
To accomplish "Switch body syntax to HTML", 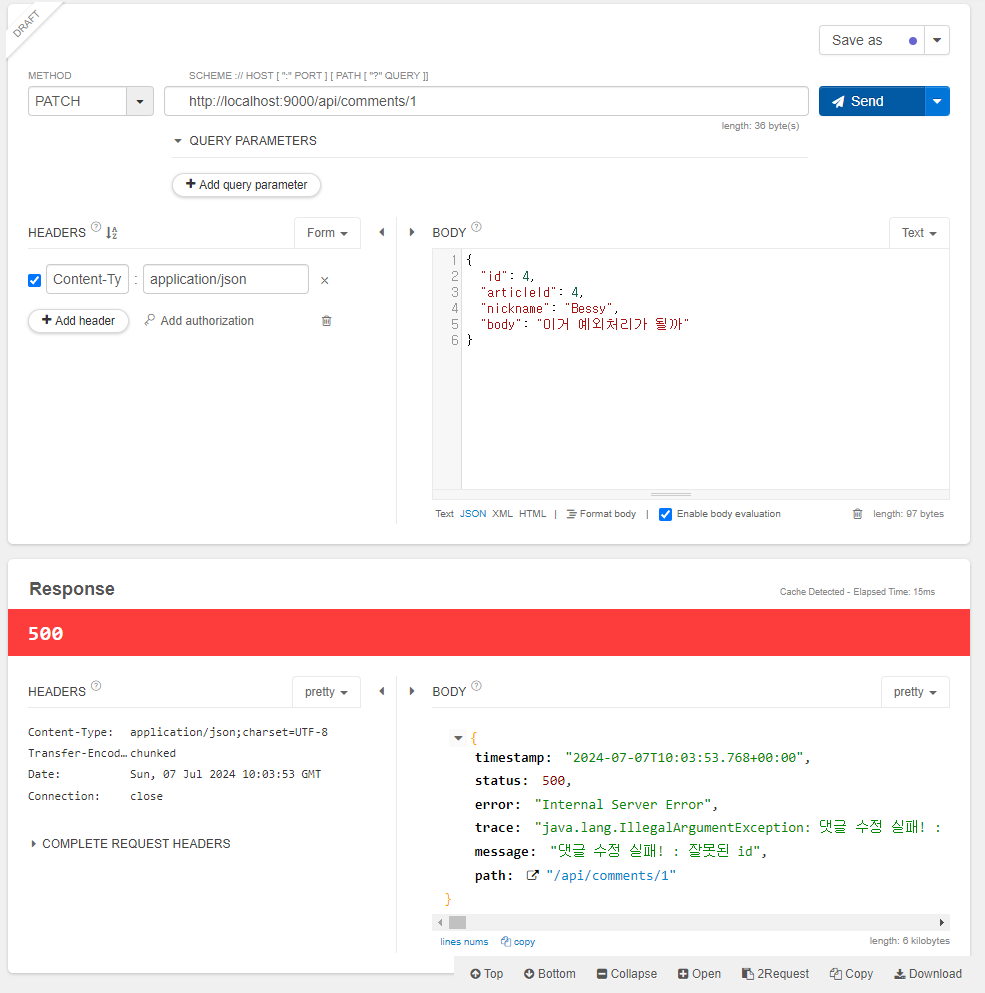I will pos(532,514).
